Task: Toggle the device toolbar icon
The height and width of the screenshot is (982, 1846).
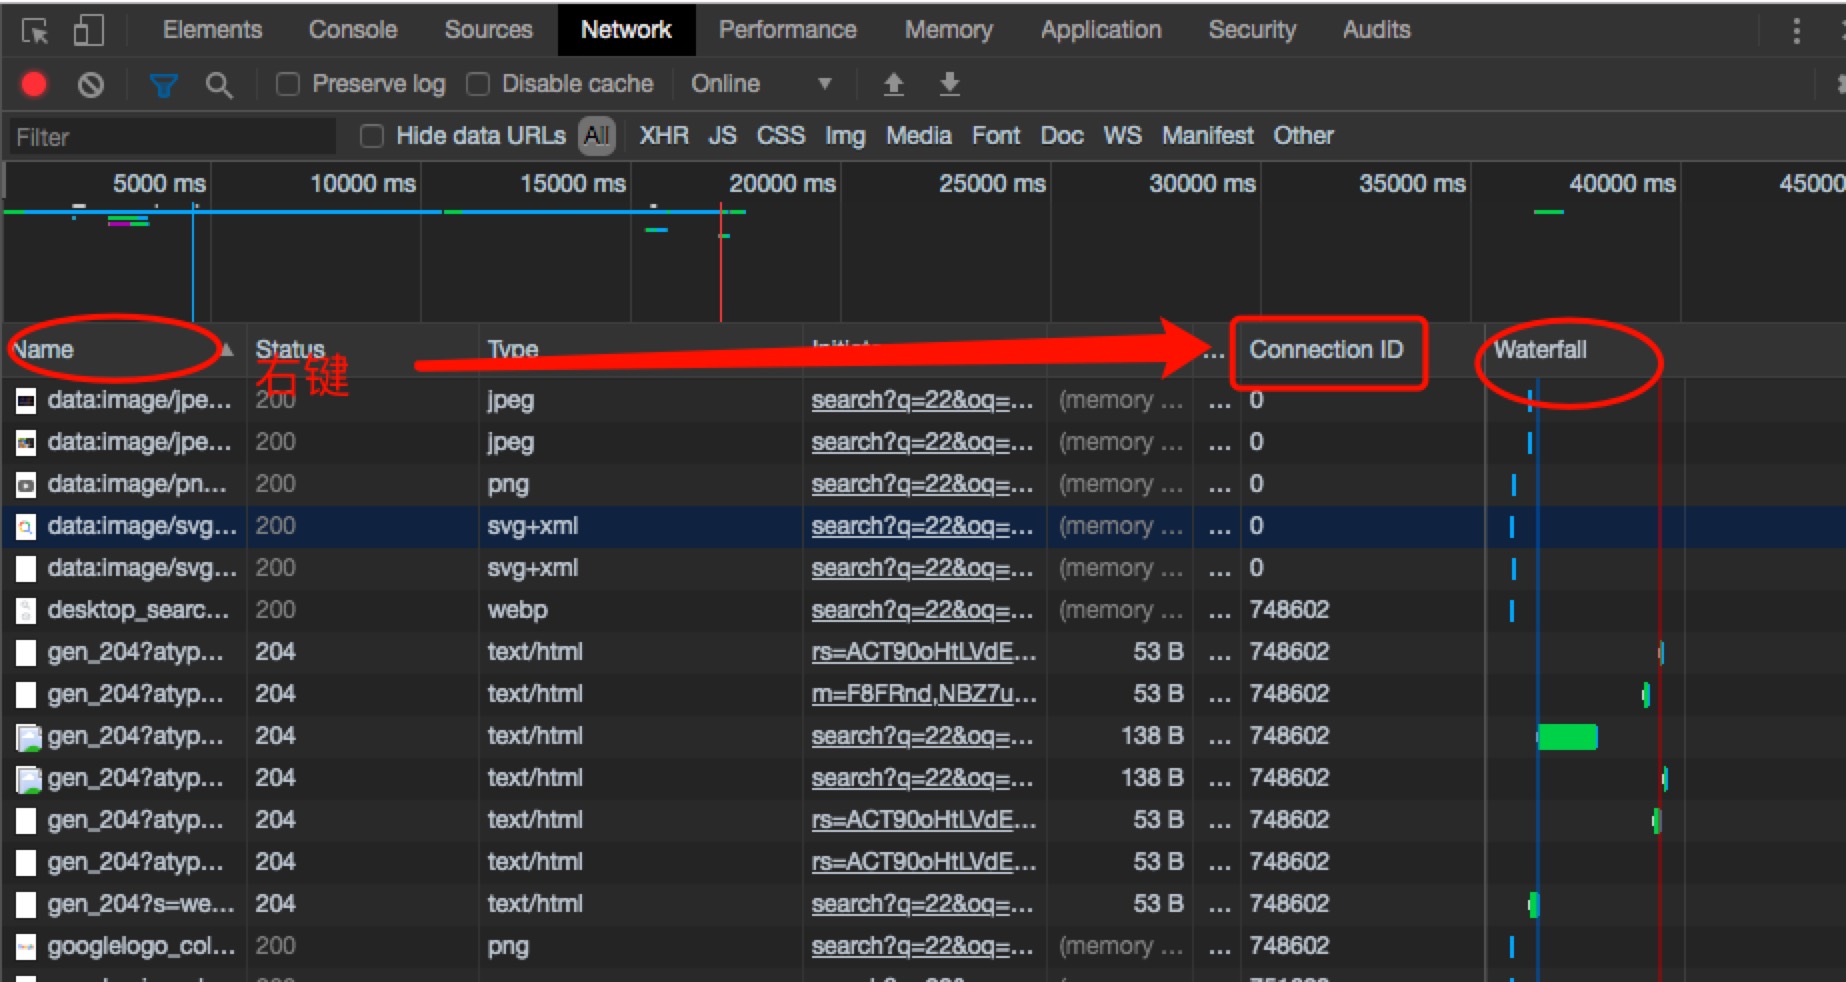Action: click(x=89, y=30)
